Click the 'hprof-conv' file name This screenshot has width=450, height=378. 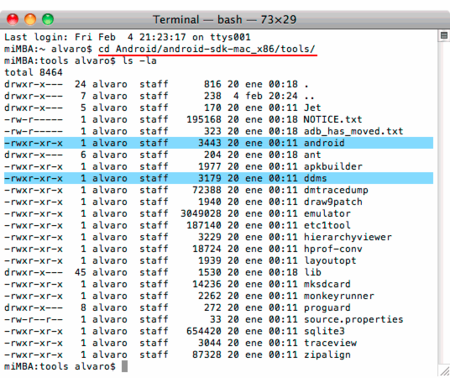333,249
